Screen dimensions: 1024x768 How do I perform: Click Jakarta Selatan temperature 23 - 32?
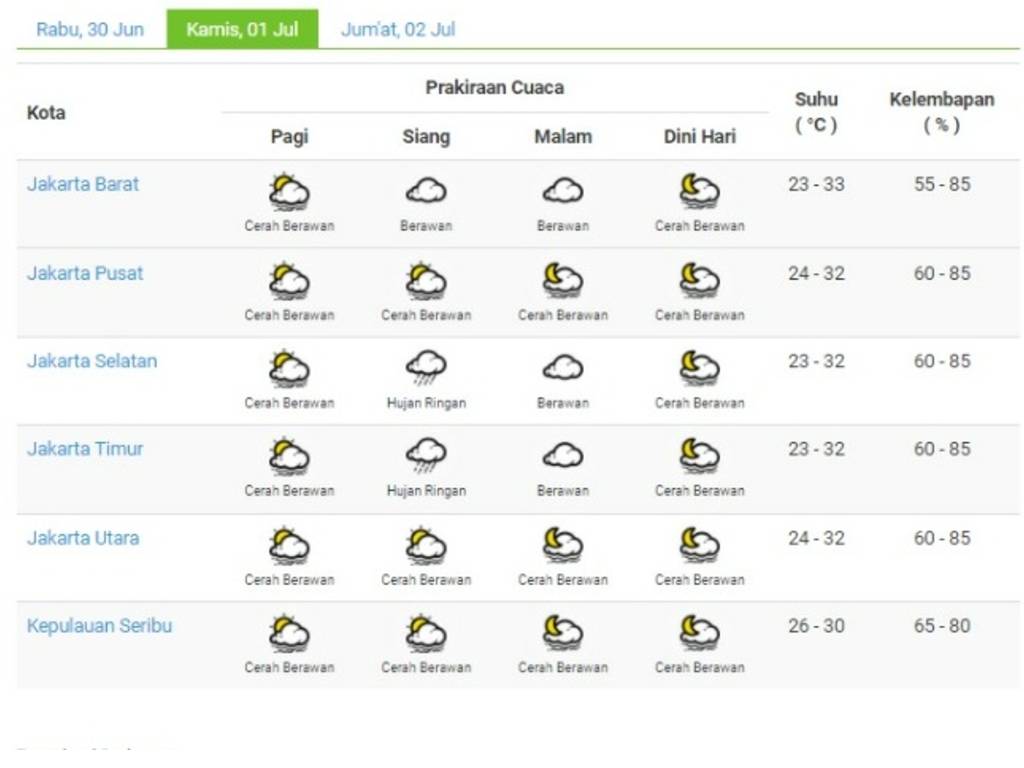click(816, 361)
